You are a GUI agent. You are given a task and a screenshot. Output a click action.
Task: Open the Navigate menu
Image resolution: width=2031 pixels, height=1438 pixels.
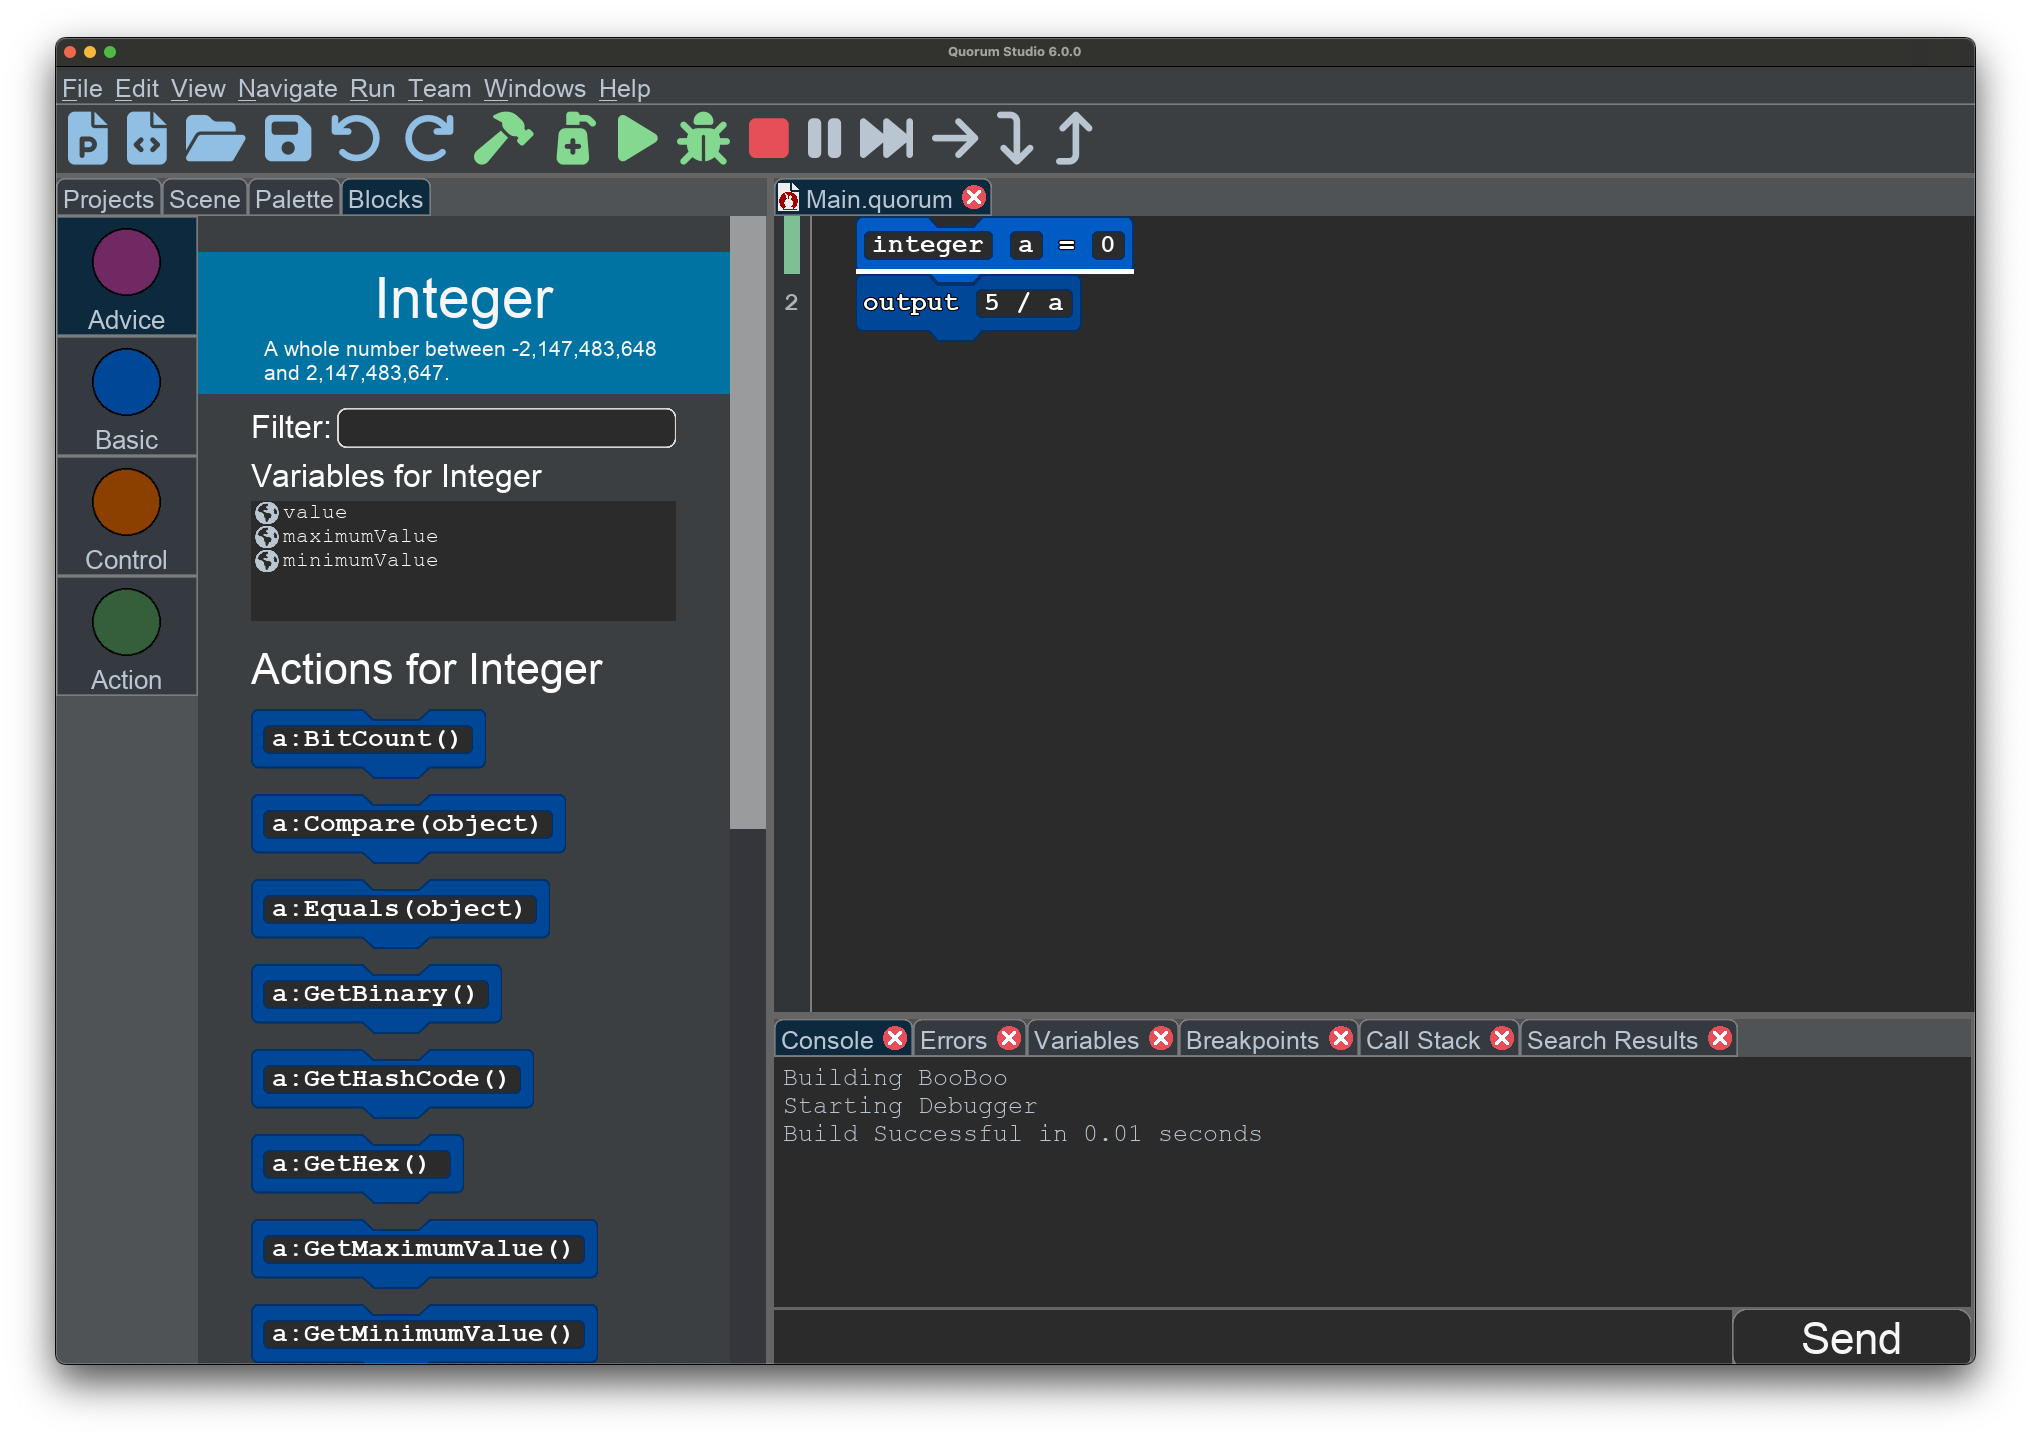[287, 89]
